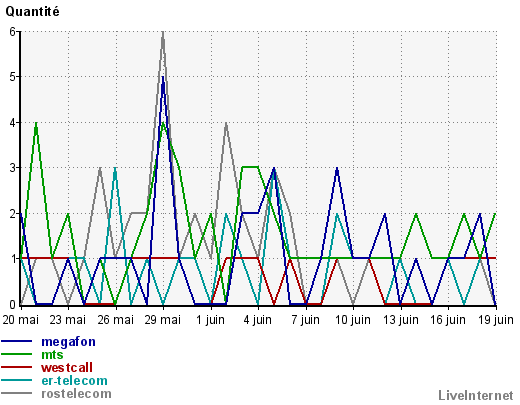Click the rostelecom legend label
The width and height of the screenshot is (520, 405).
[x=76, y=394]
